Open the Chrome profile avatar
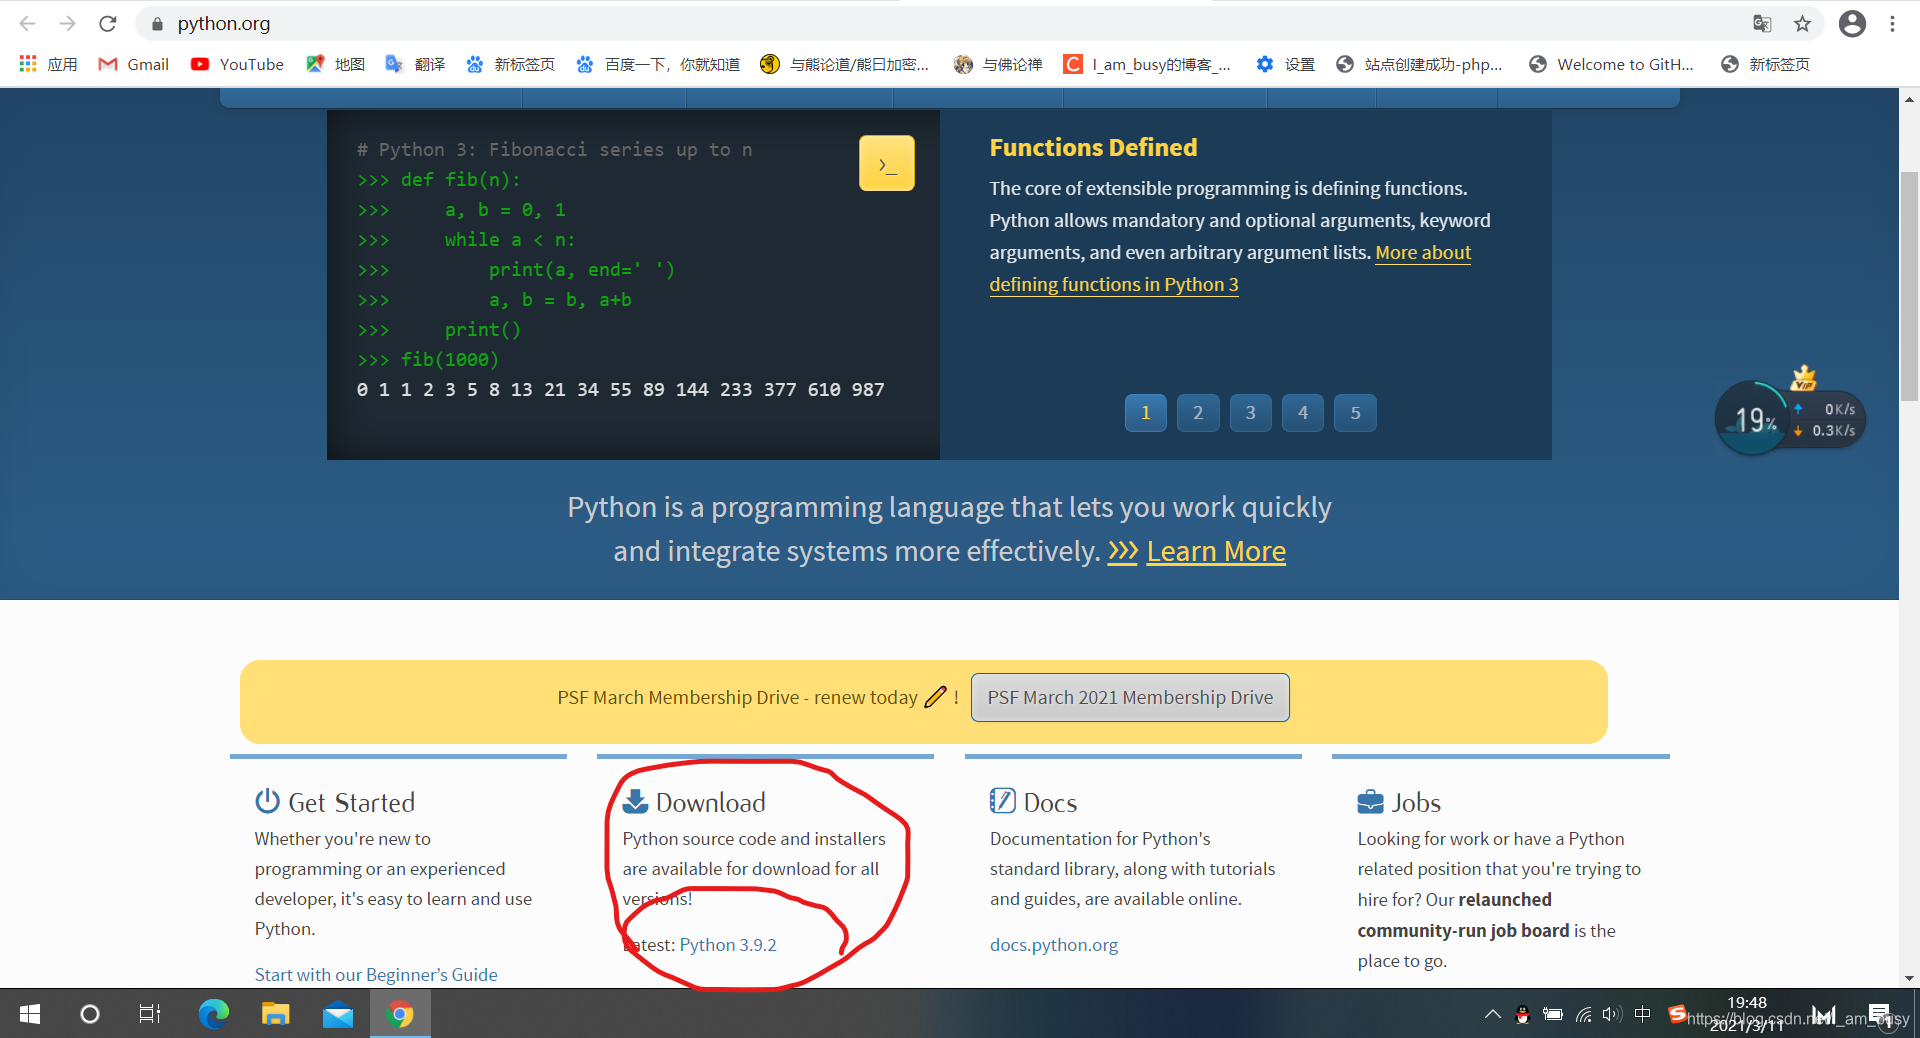This screenshot has width=1920, height=1038. tap(1852, 24)
